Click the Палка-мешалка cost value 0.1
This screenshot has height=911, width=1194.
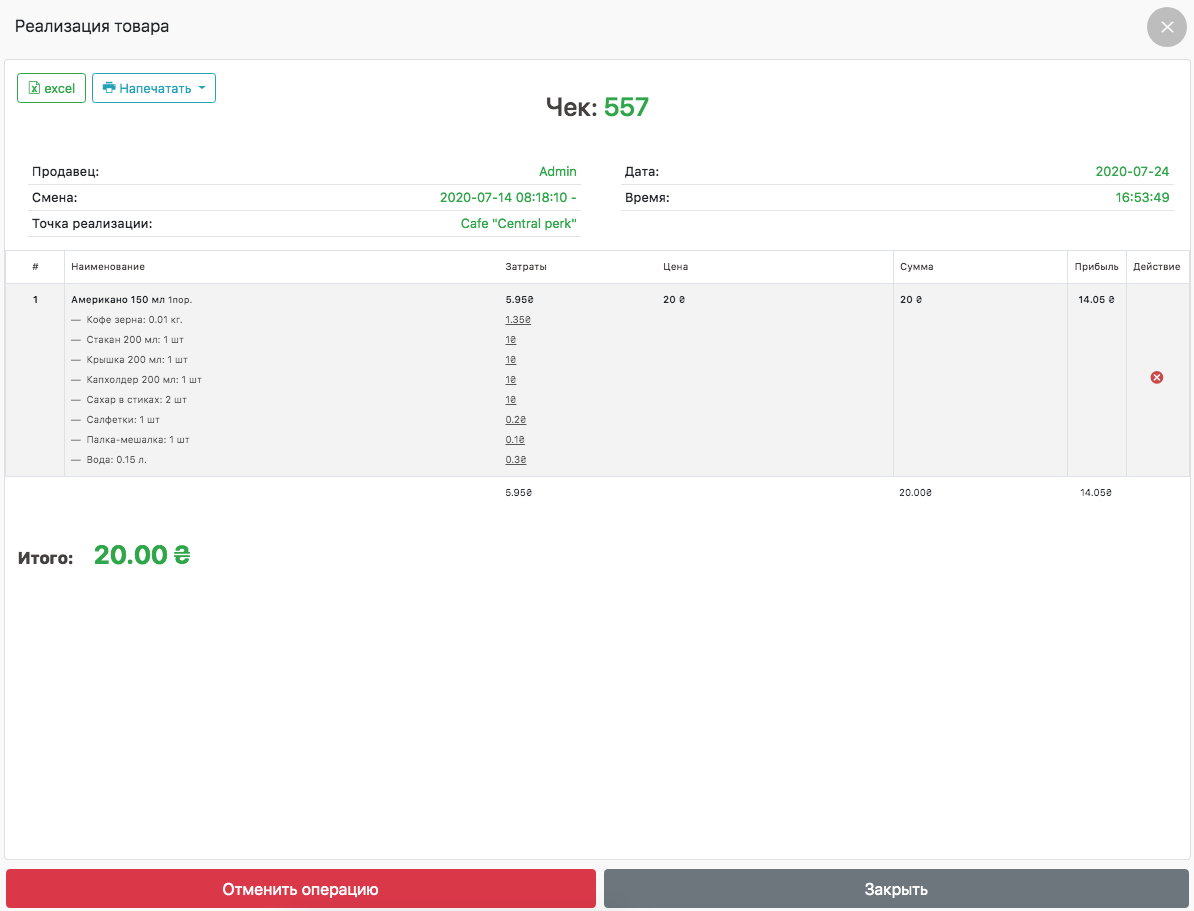[515, 440]
